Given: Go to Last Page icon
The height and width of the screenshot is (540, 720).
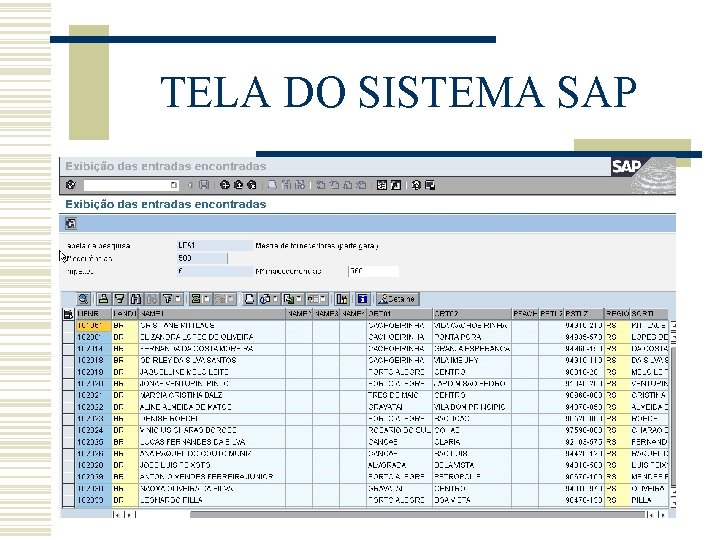Looking at the screenshot, I should 361,185.
